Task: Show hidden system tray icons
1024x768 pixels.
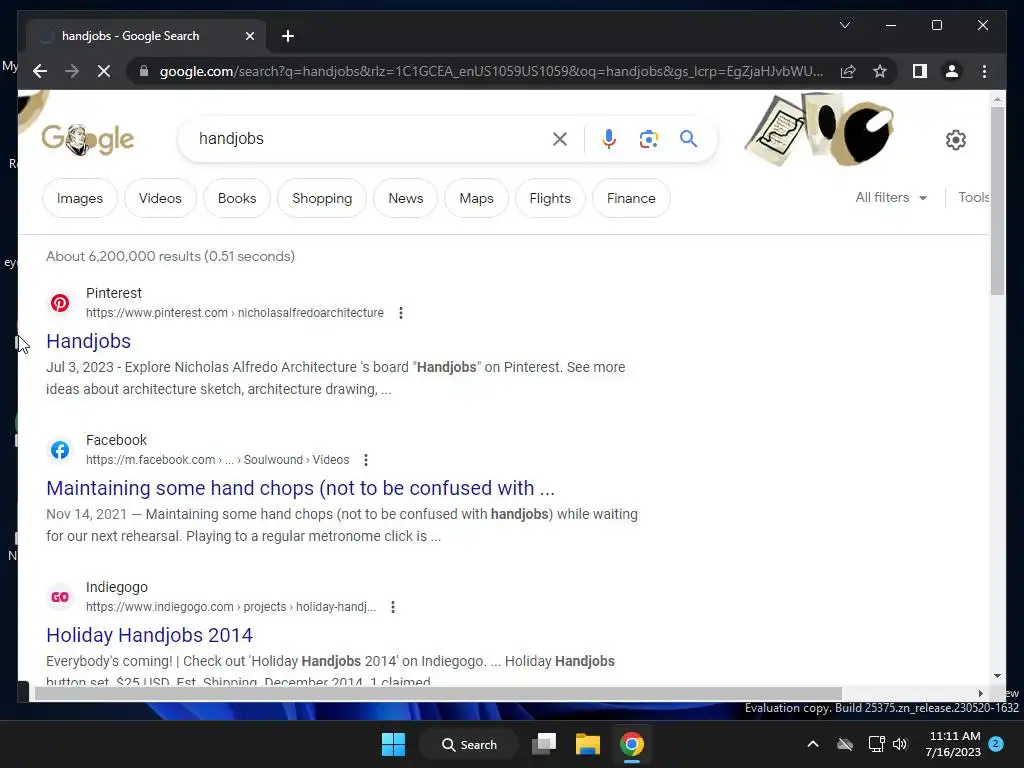Action: [813, 744]
